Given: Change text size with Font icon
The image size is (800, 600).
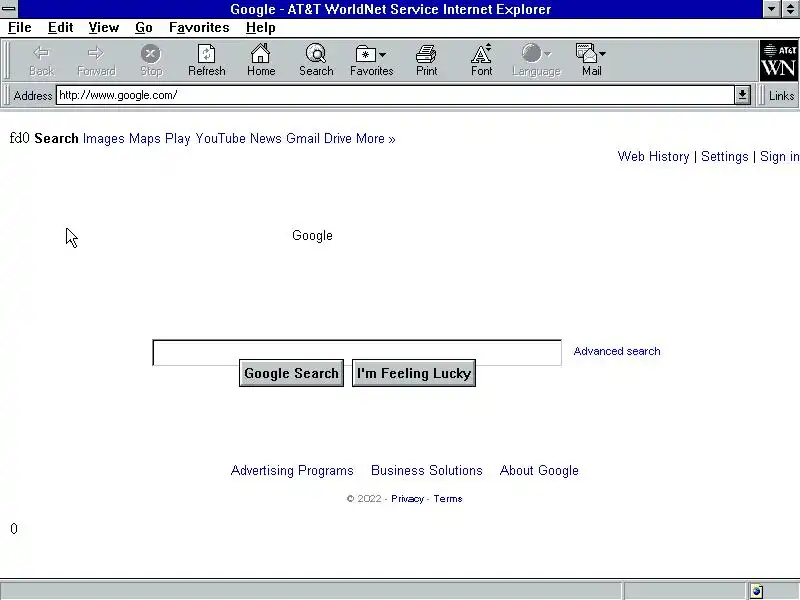Looking at the screenshot, I should [481, 54].
